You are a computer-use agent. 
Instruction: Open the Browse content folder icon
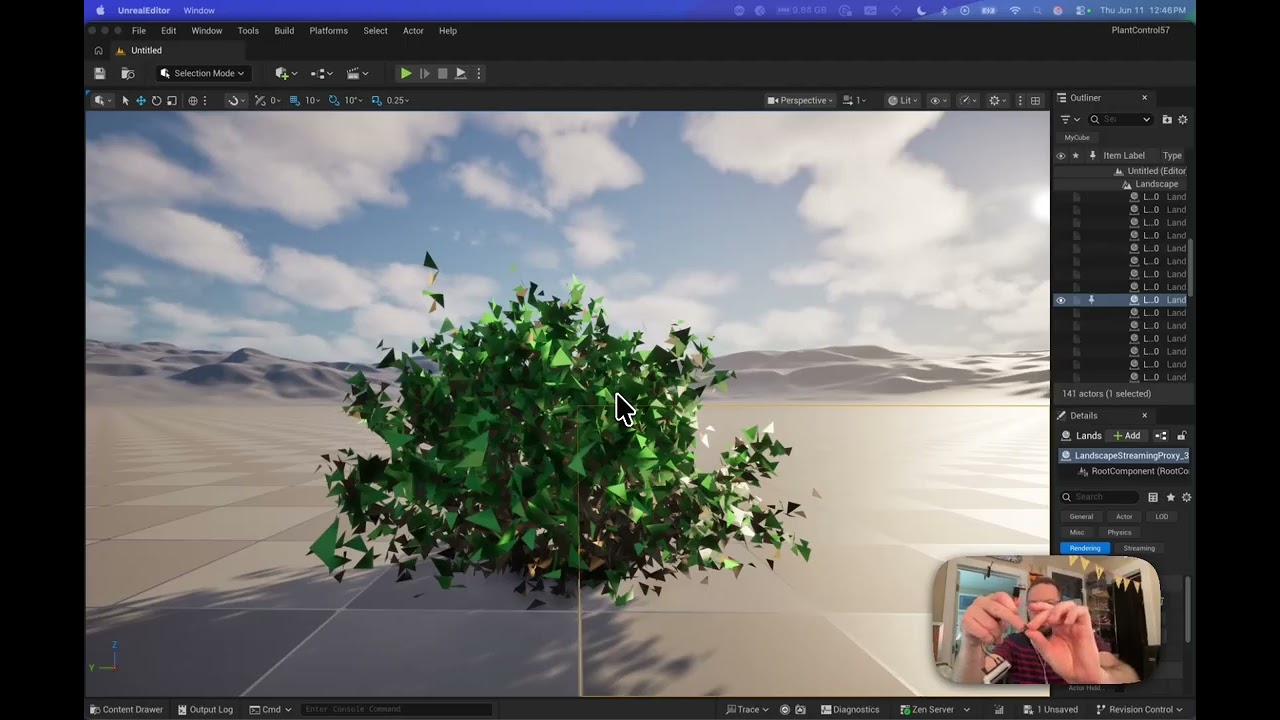(x=128, y=73)
